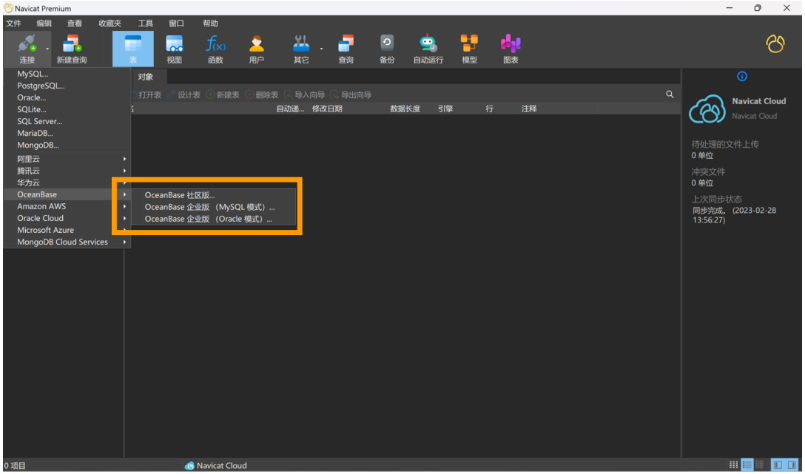Open 自动运行 (Automation) robot icon
This screenshot has height=474, width=805.
coord(428,49)
